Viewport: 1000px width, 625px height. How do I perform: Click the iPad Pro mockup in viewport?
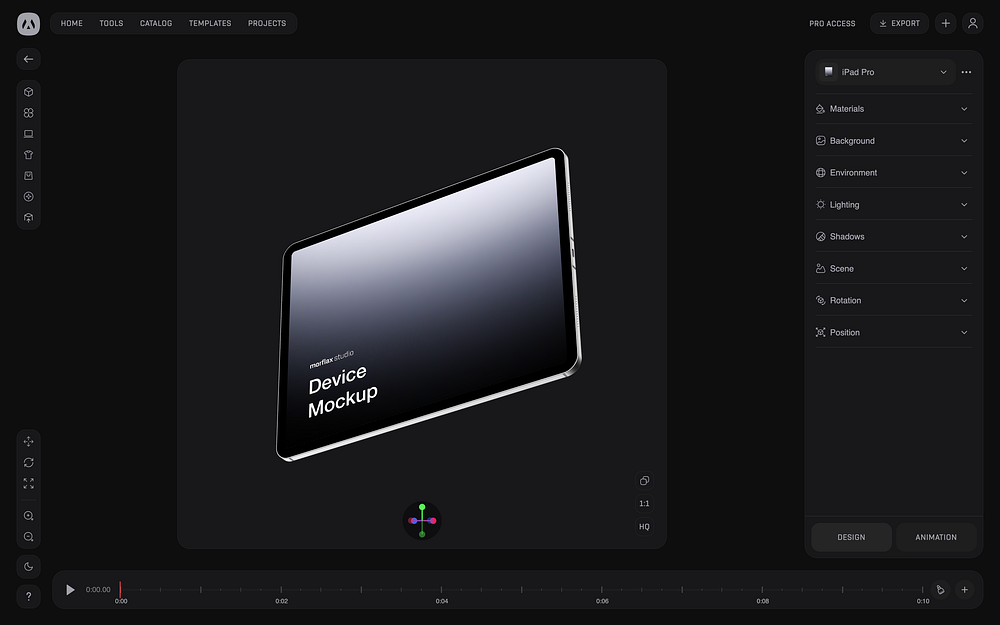pyautogui.click(x=428, y=305)
